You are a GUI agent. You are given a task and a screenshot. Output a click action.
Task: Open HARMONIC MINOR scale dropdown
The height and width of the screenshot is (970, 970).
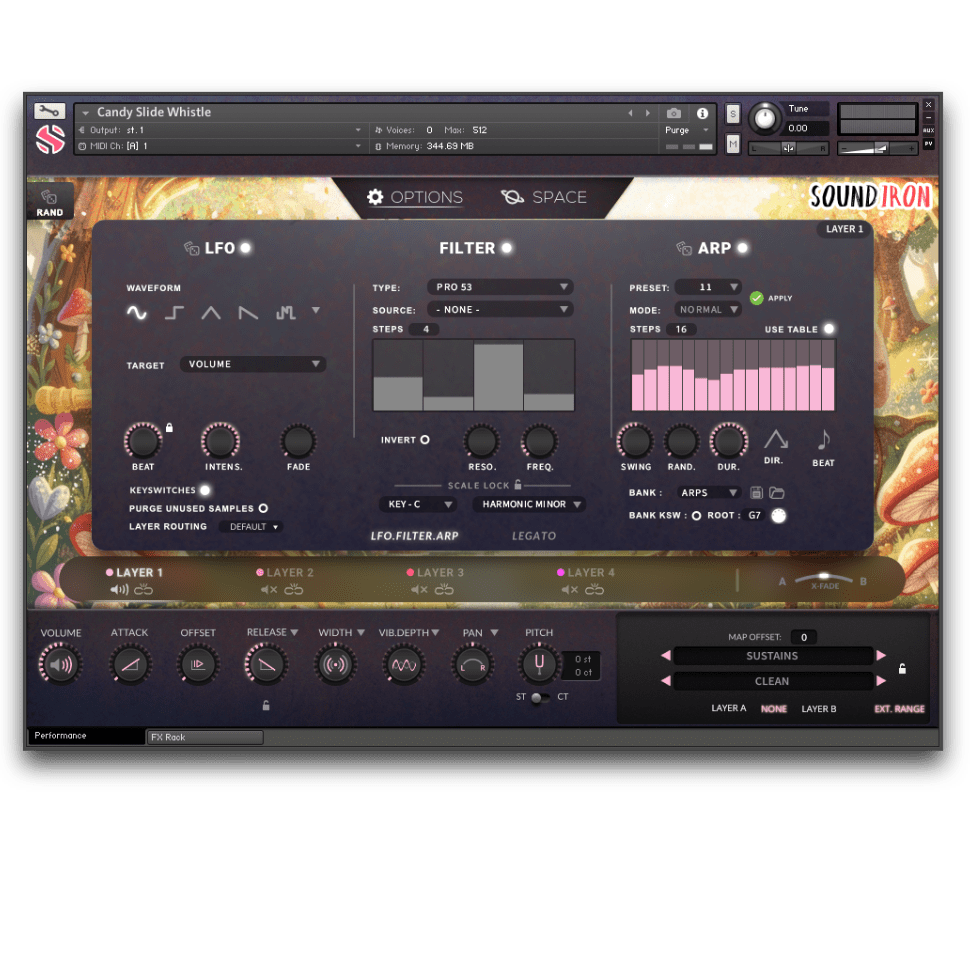point(530,505)
